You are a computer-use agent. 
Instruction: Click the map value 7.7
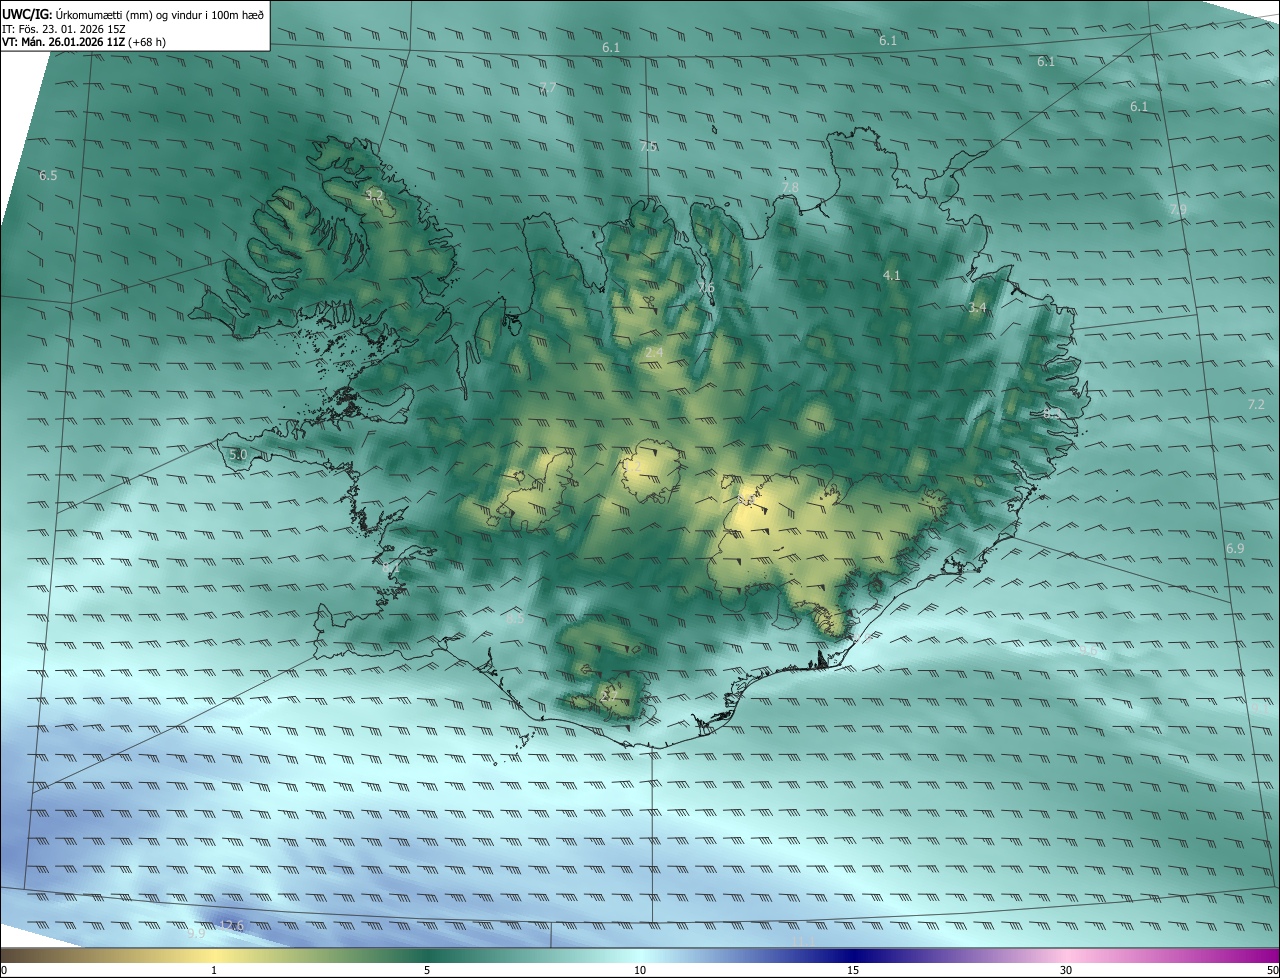pyautogui.click(x=547, y=88)
